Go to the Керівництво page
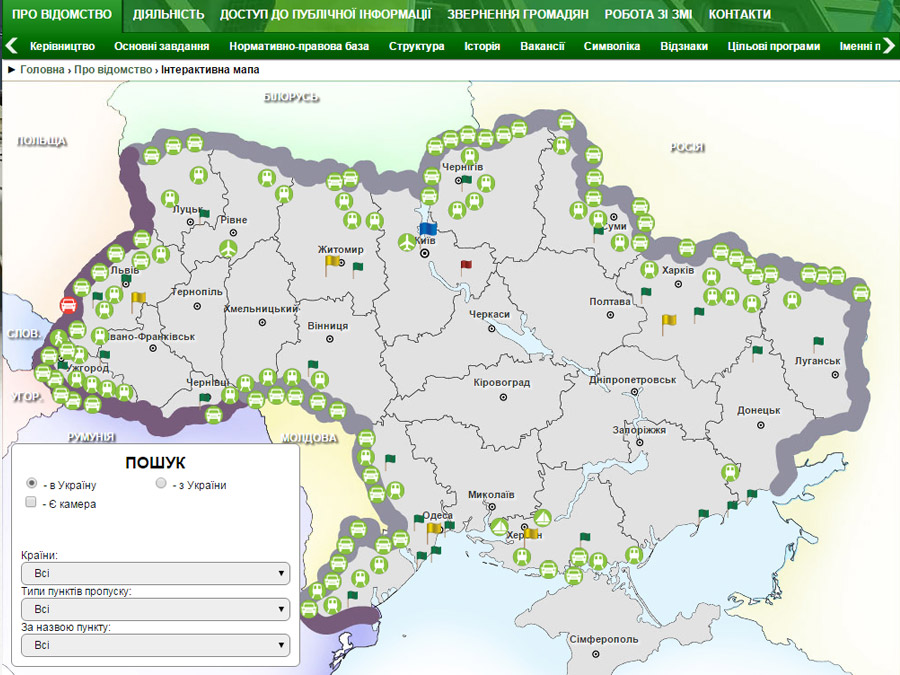 tap(63, 46)
